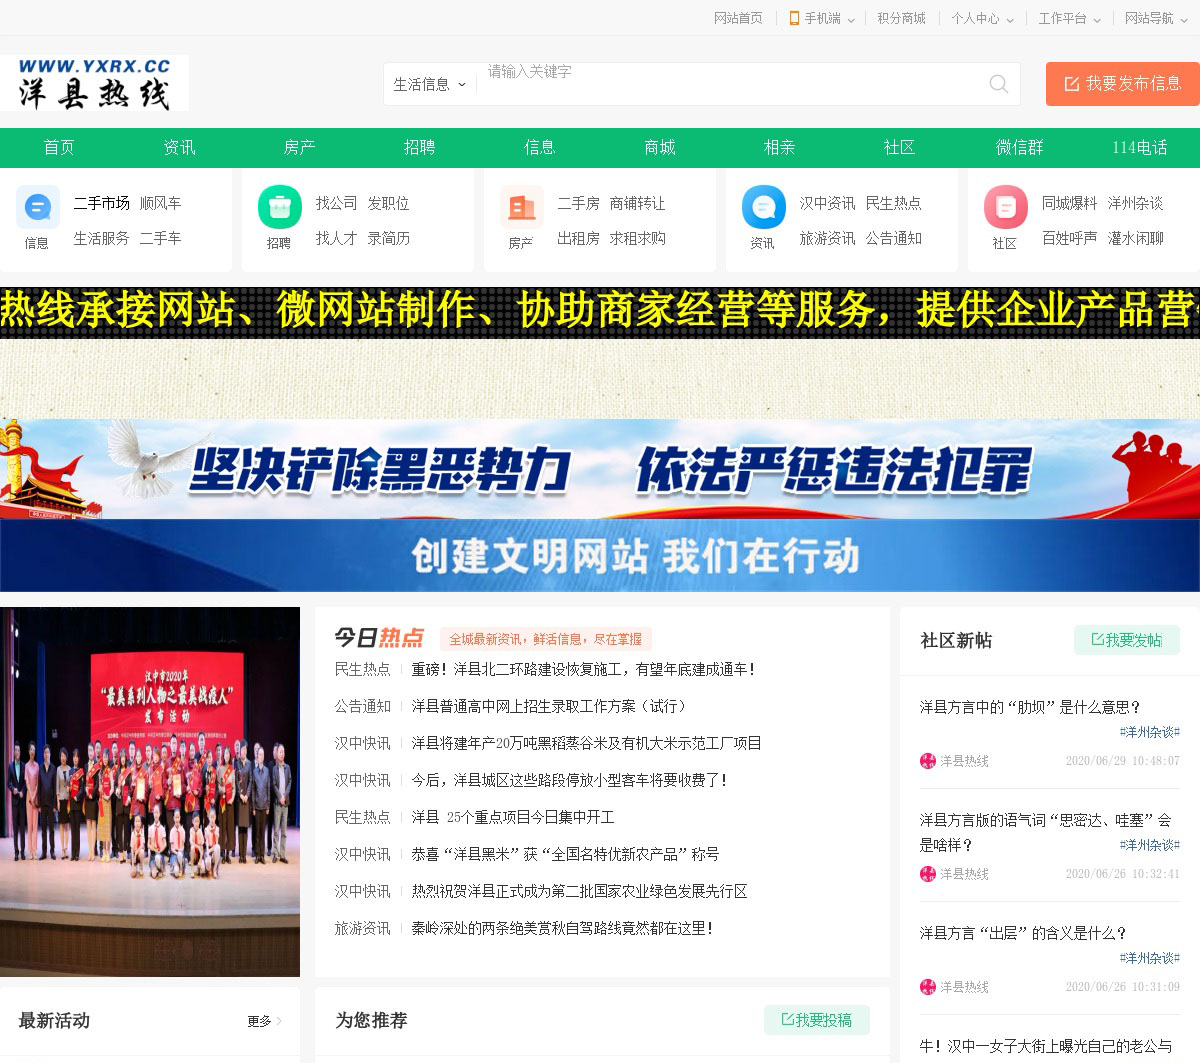Click the yellow scrolling 热线承接网站 banner
Viewport: 1200px width, 1063px height.
click(x=600, y=311)
